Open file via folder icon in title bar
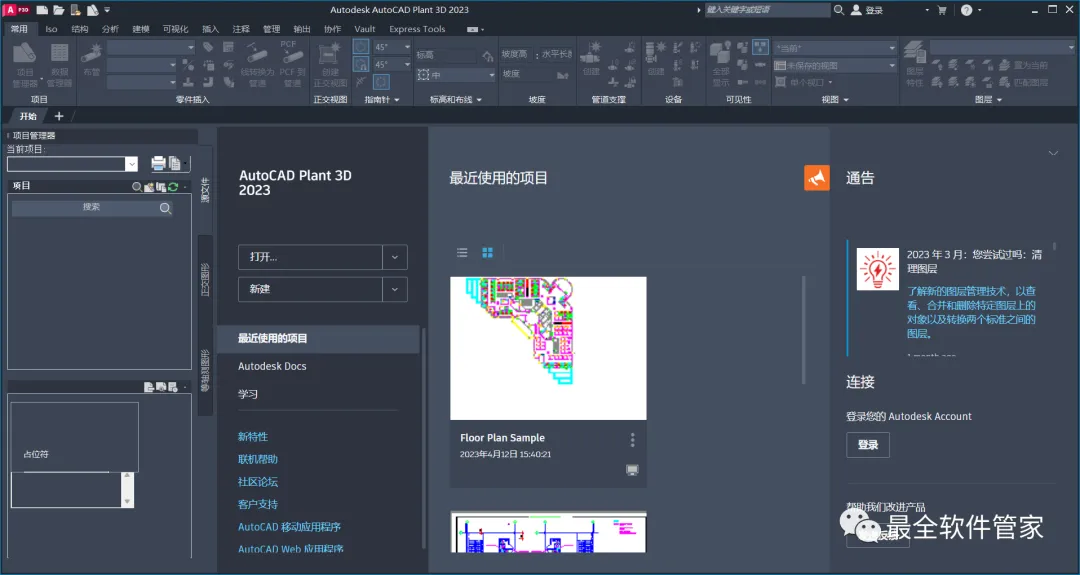Image resolution: width=1080 pixels, height=575 pixels. 59,10
